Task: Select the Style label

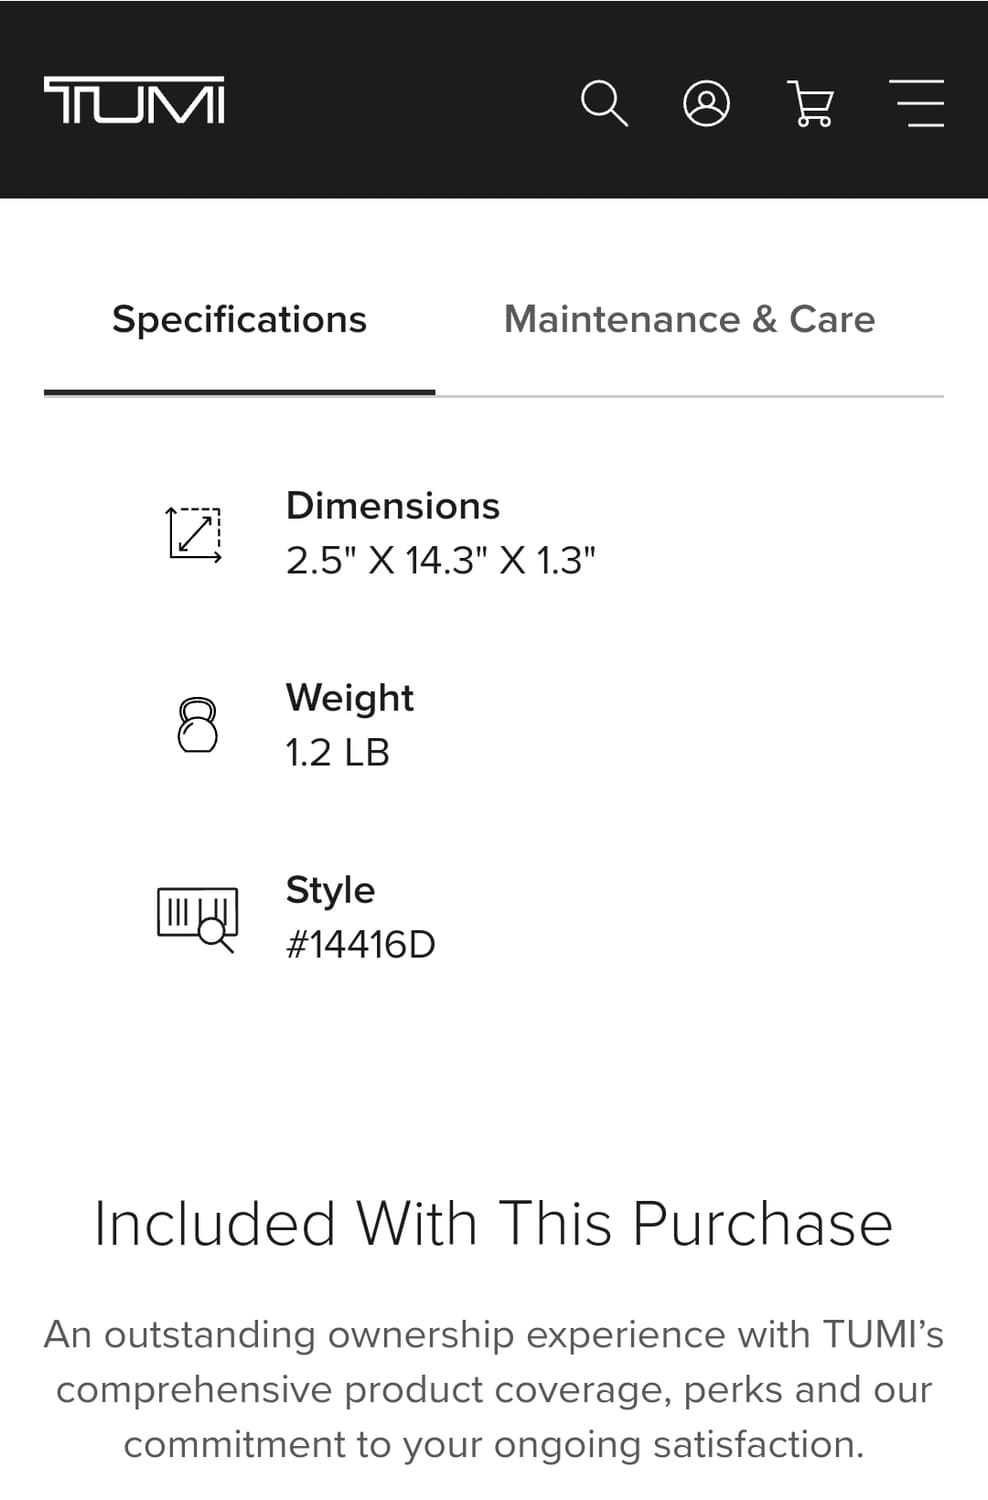Action: [330, 890]
